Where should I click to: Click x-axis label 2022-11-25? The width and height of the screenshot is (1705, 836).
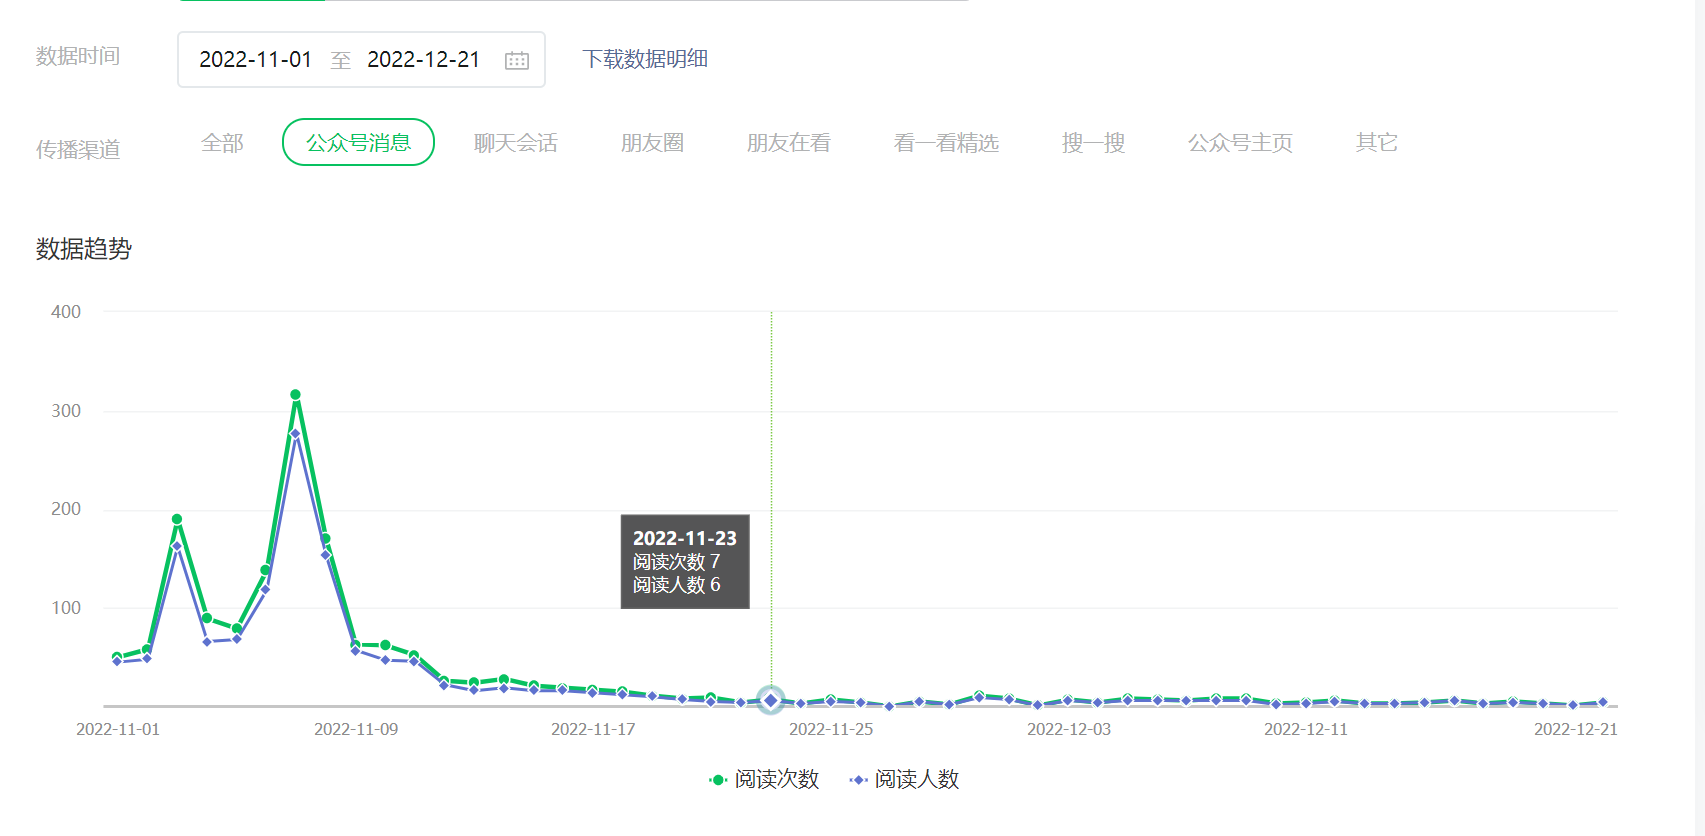[x=831, y=729]
